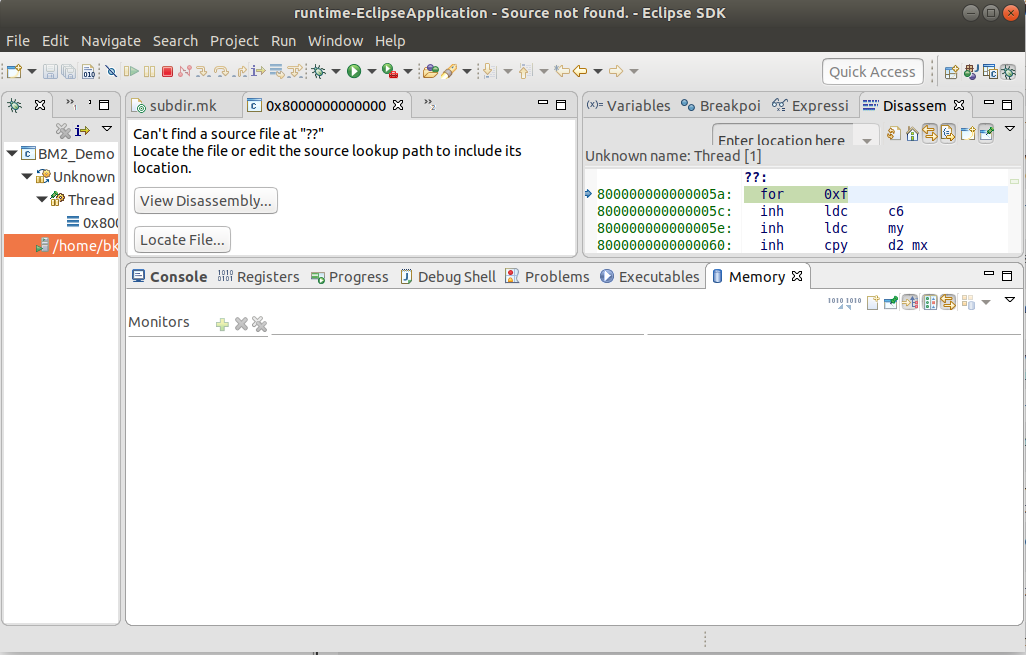Switch to the Variables tab

(x=628, y=105)
